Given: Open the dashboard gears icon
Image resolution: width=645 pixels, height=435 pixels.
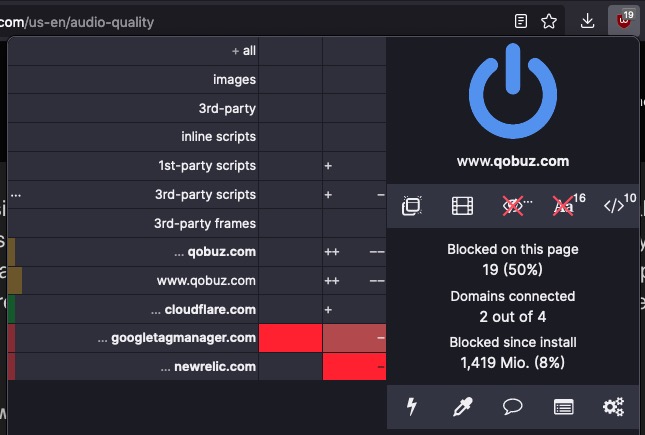Looking at the screenshot, I should pyautogui.click(x=614, y=407).
